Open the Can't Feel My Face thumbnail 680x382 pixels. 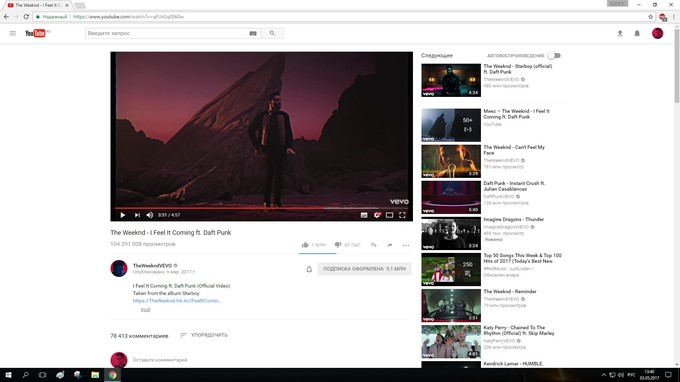coord(451,161)
